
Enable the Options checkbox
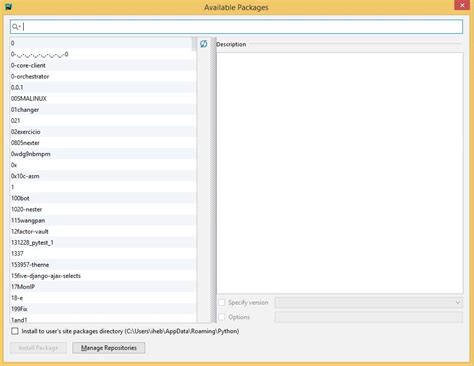(222, 317)
